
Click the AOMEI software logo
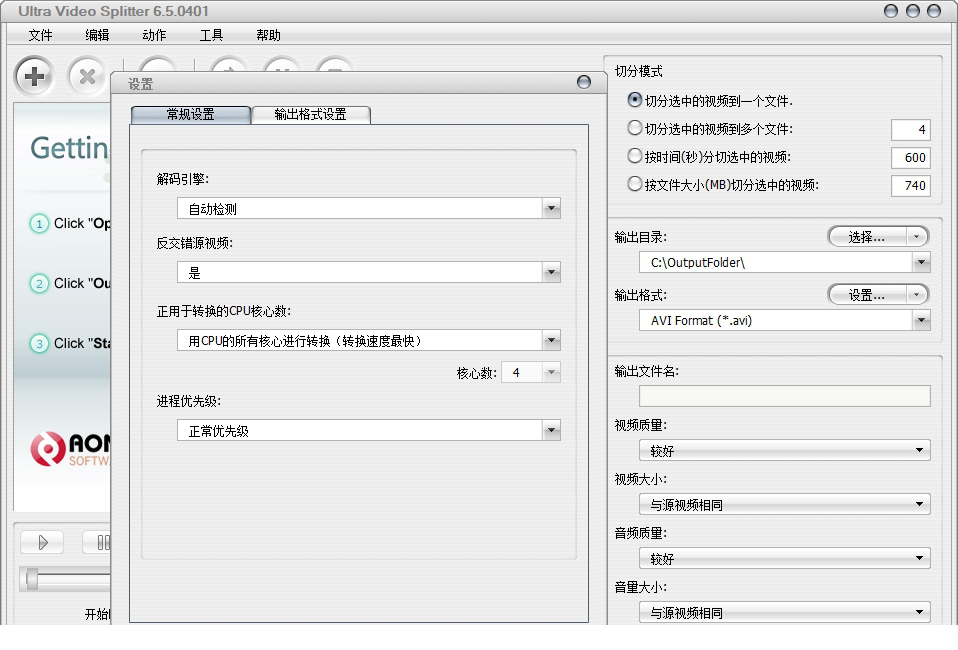point(70,449)
